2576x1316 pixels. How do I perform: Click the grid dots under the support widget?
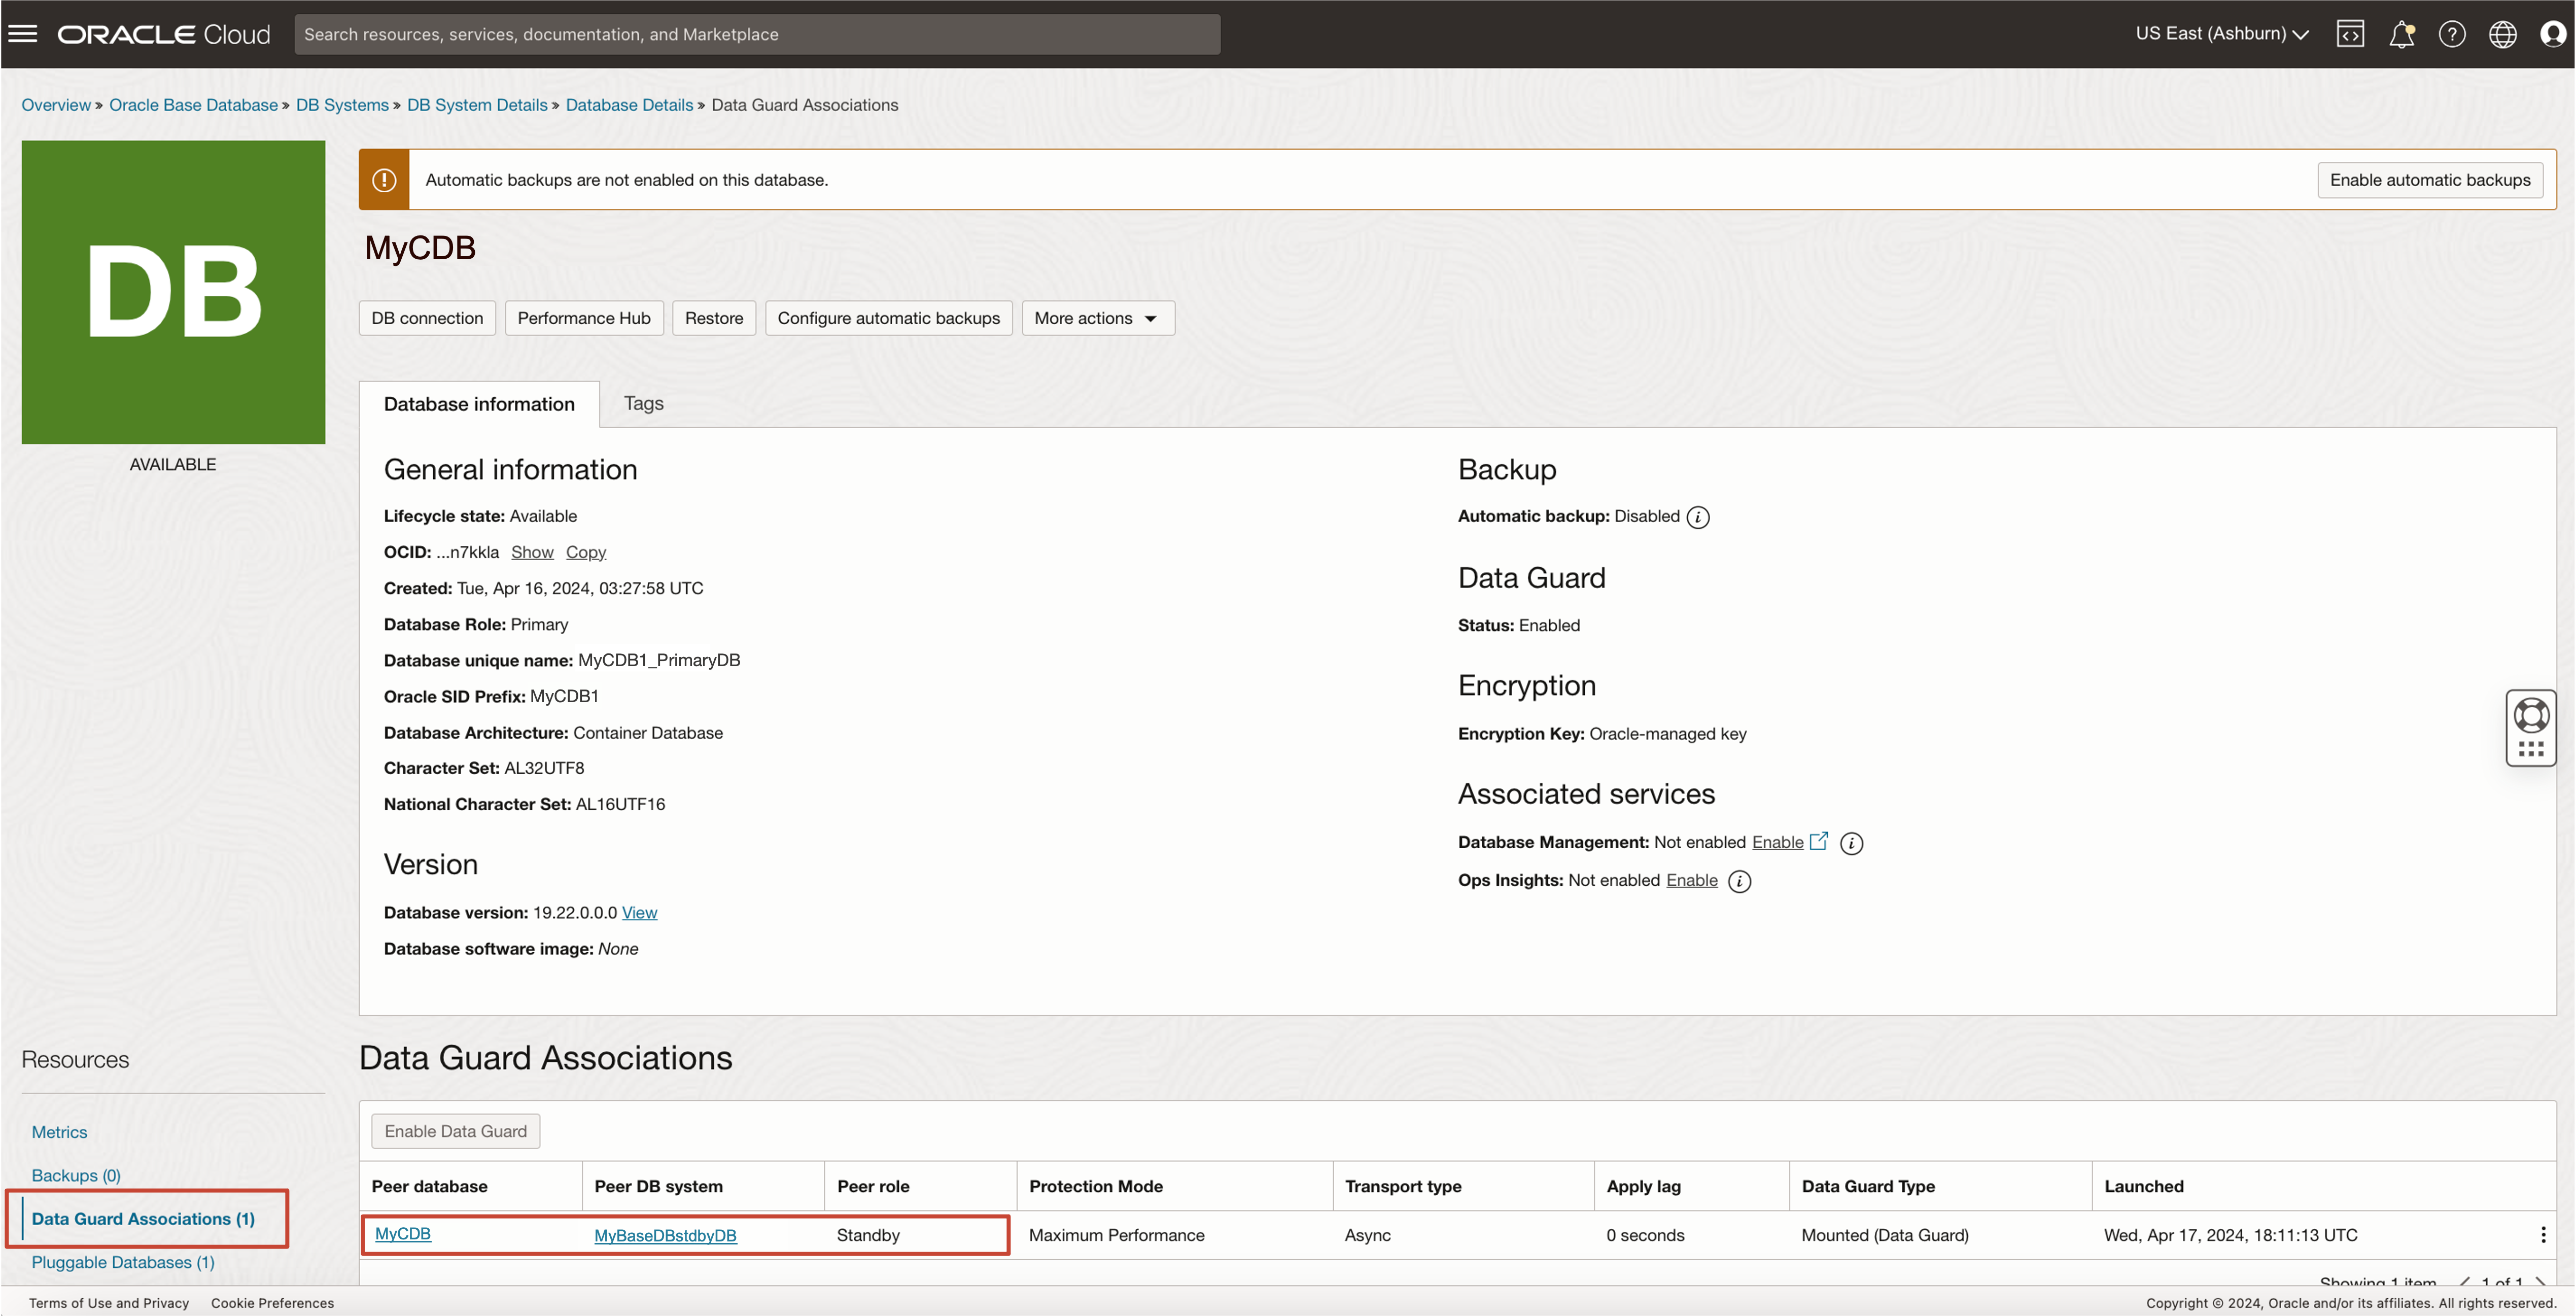(x=2531, y=749)
